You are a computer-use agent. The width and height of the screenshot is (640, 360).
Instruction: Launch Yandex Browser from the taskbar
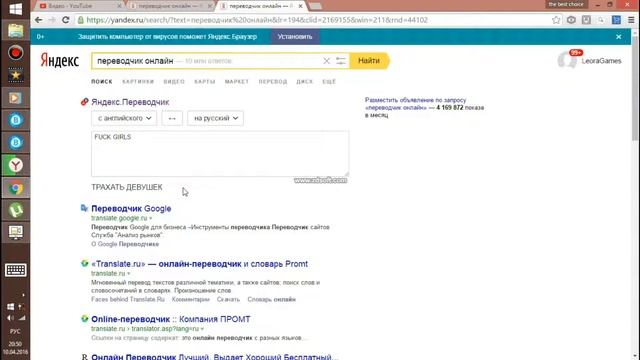pyautogui.click(x=16, y=165)
